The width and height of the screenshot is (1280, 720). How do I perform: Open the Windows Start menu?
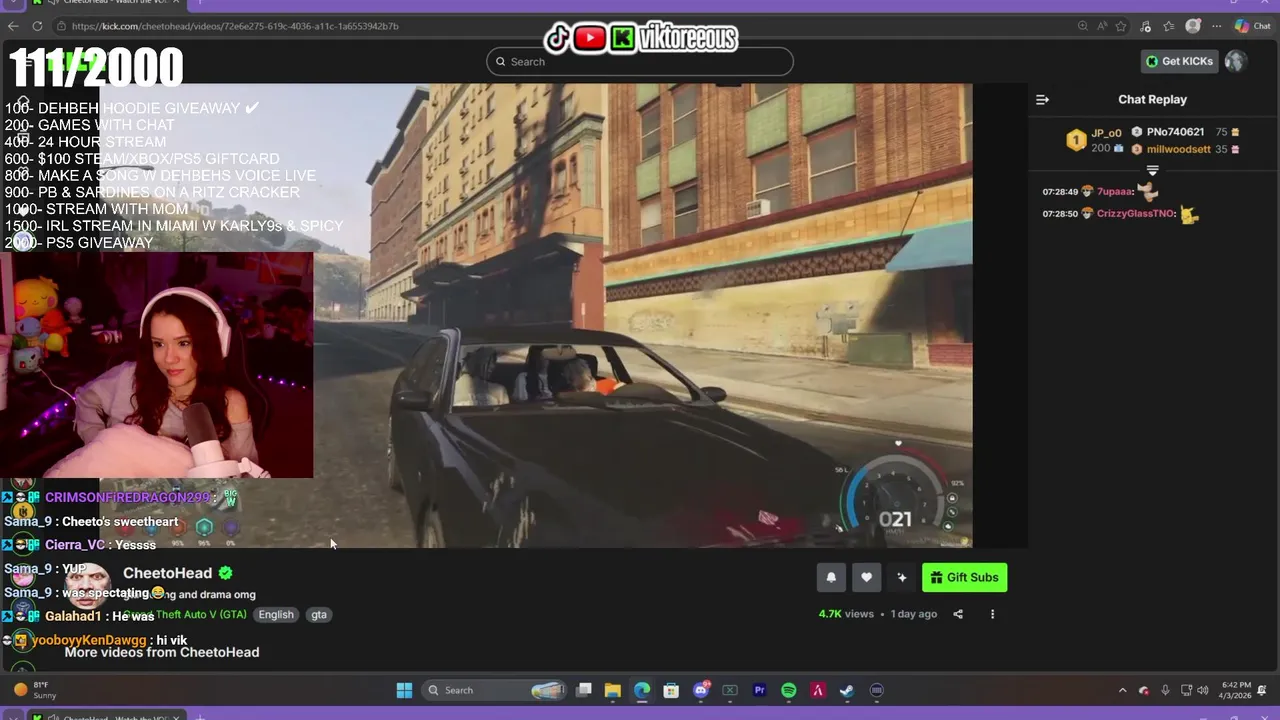[404, 690]
